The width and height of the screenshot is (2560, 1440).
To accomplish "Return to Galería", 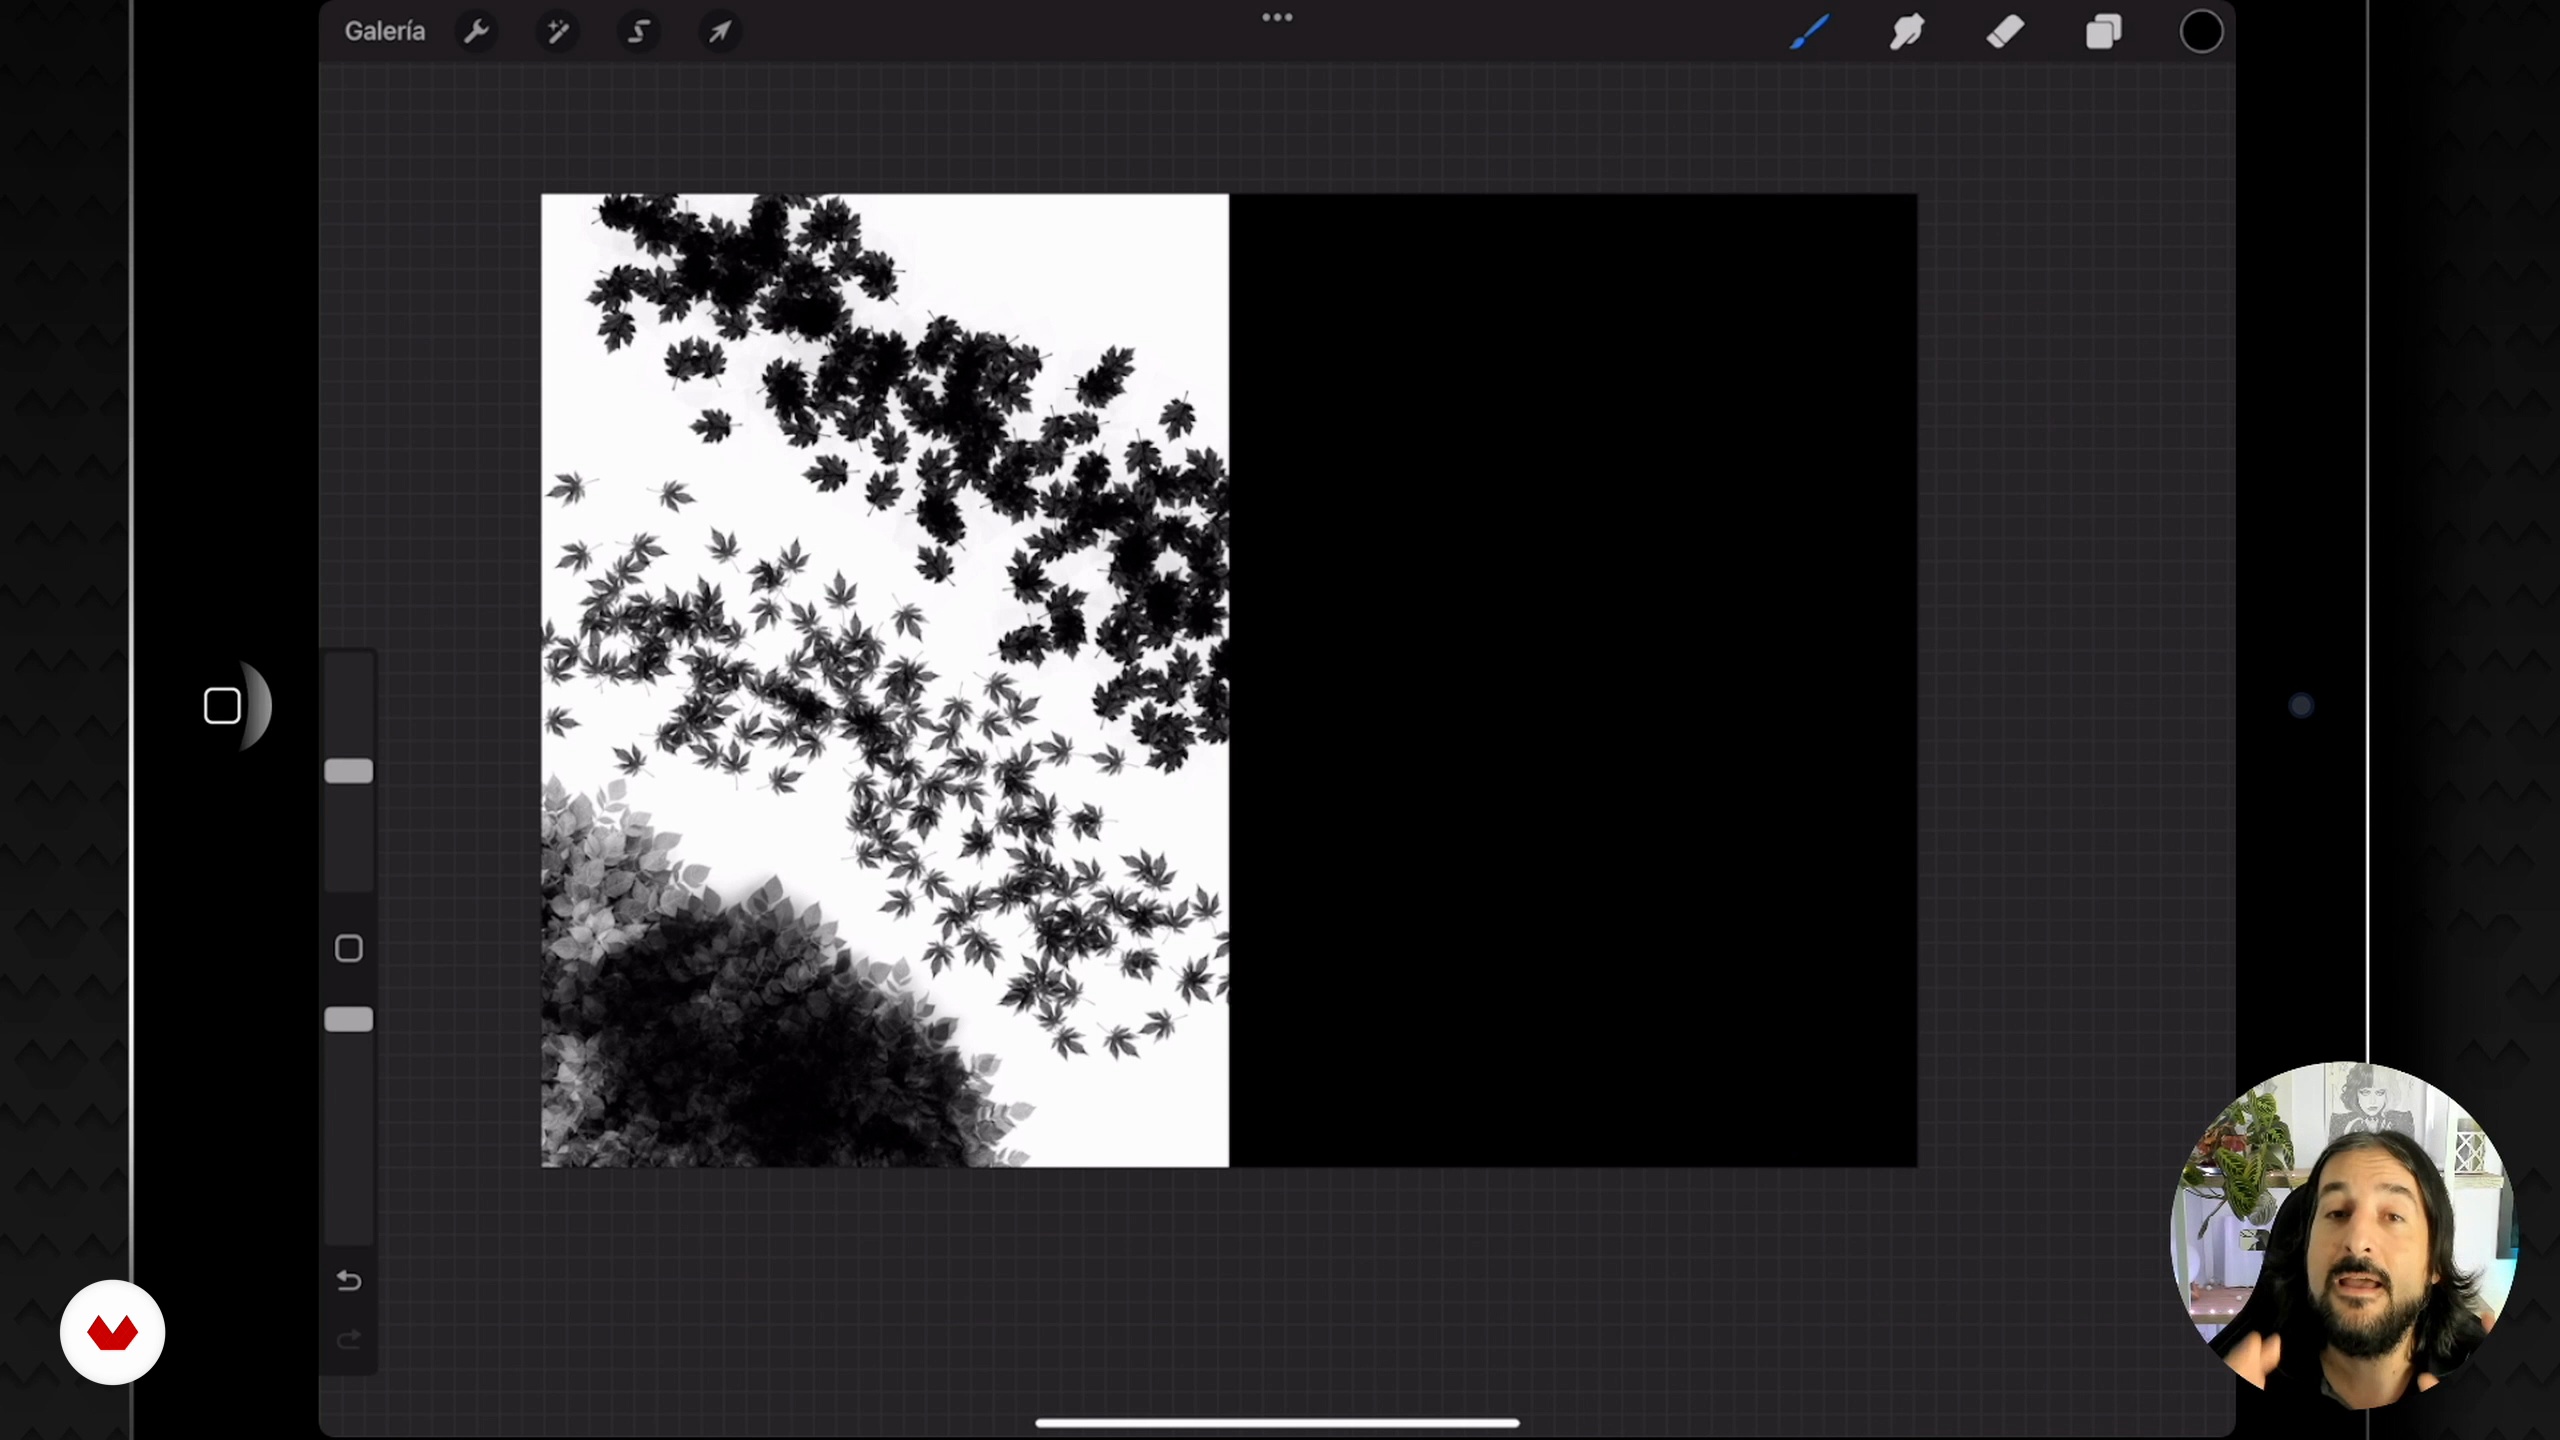I will (385, 32).
